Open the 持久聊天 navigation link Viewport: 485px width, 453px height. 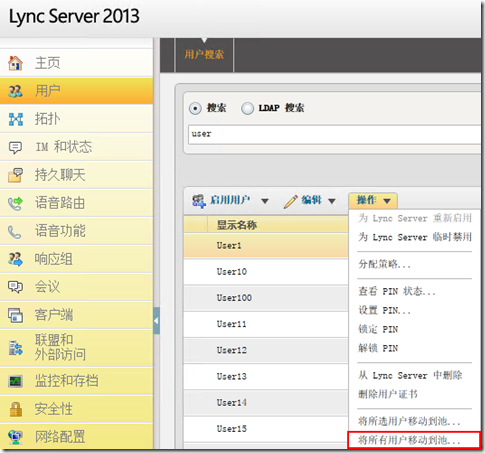[60, 175]
